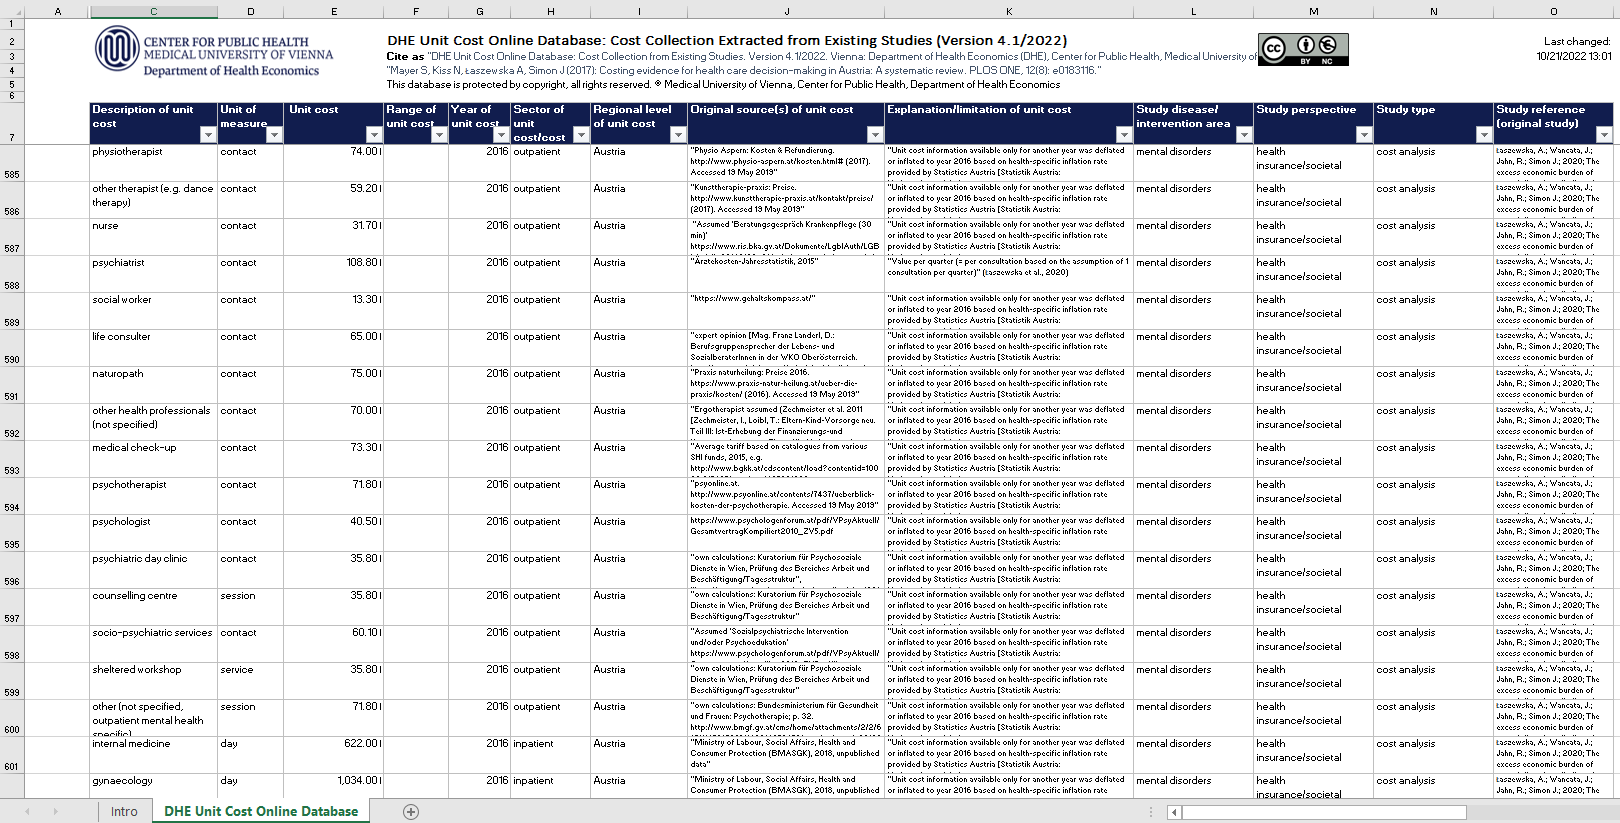Viewport: 1620px width, 823px height.
Task: Click the 'naturopath' cell
Action: [x=153, y=385]
